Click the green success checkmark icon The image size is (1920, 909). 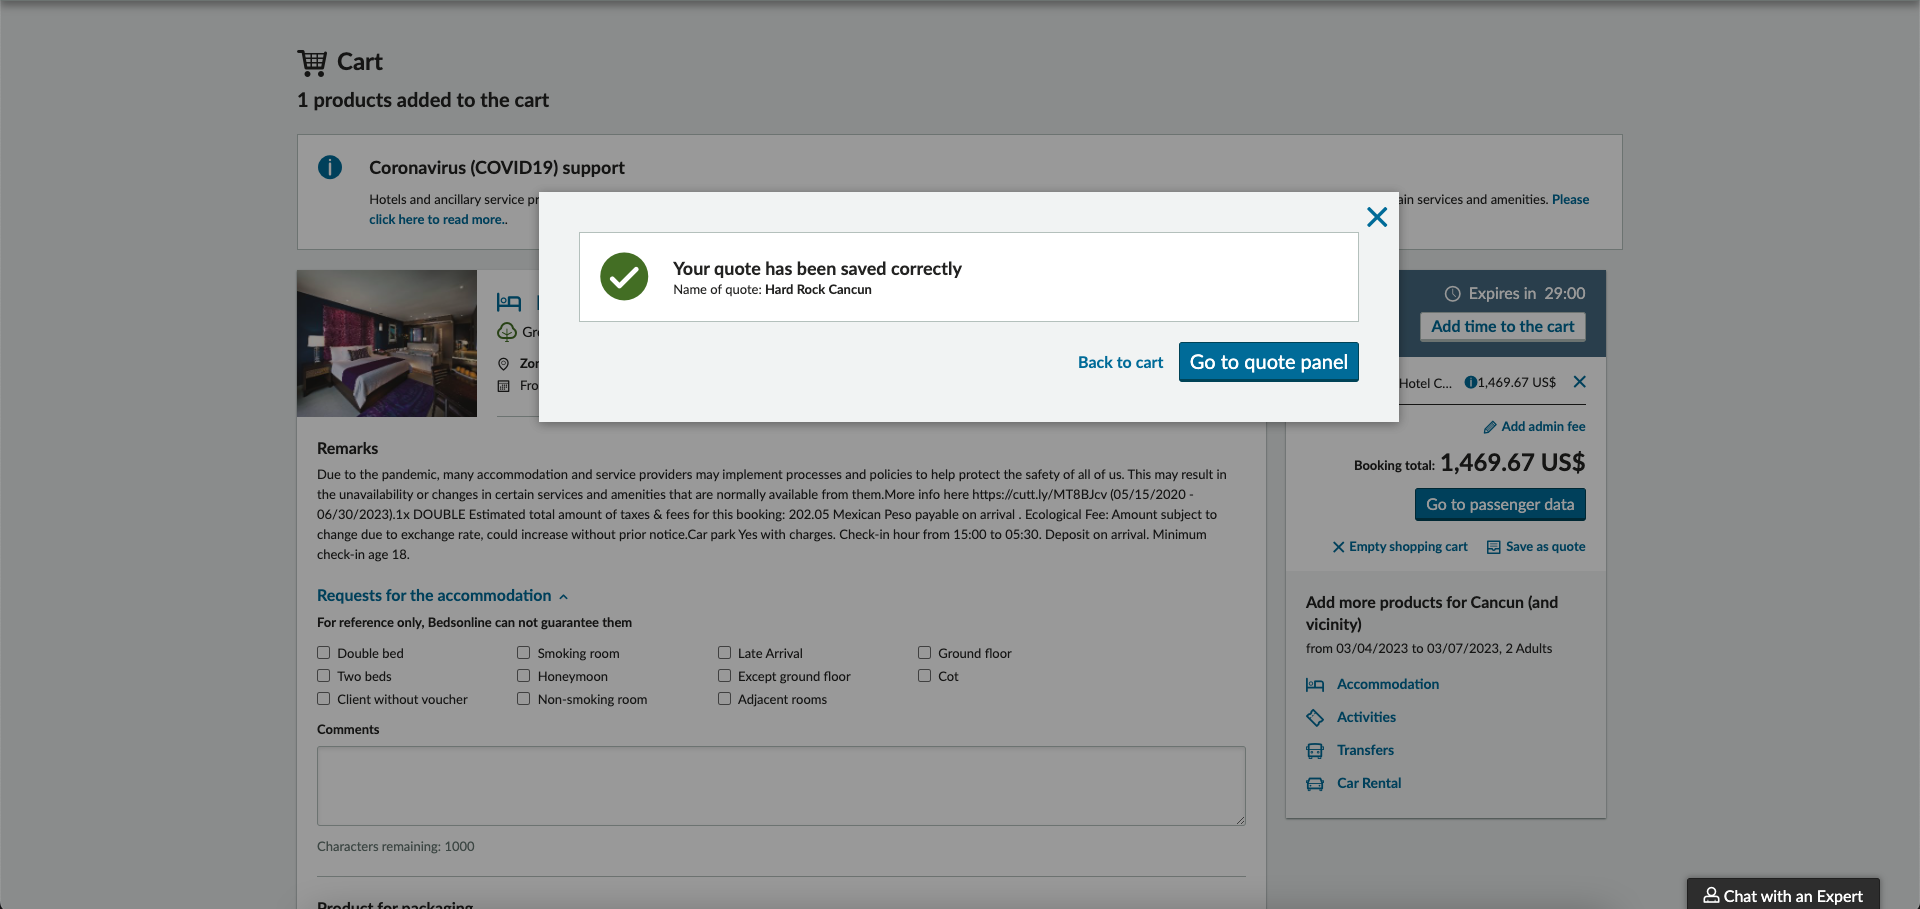pyautogui.click(x=624, y=276)
